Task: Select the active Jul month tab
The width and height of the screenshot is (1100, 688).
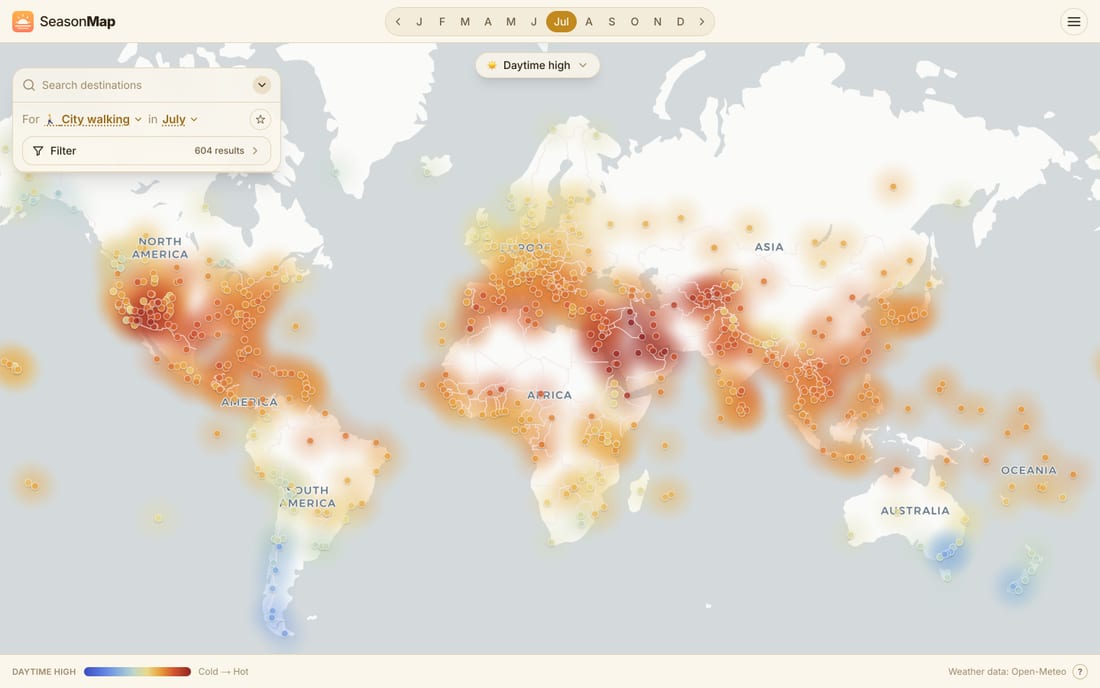Action: click(x=561, y=22)
